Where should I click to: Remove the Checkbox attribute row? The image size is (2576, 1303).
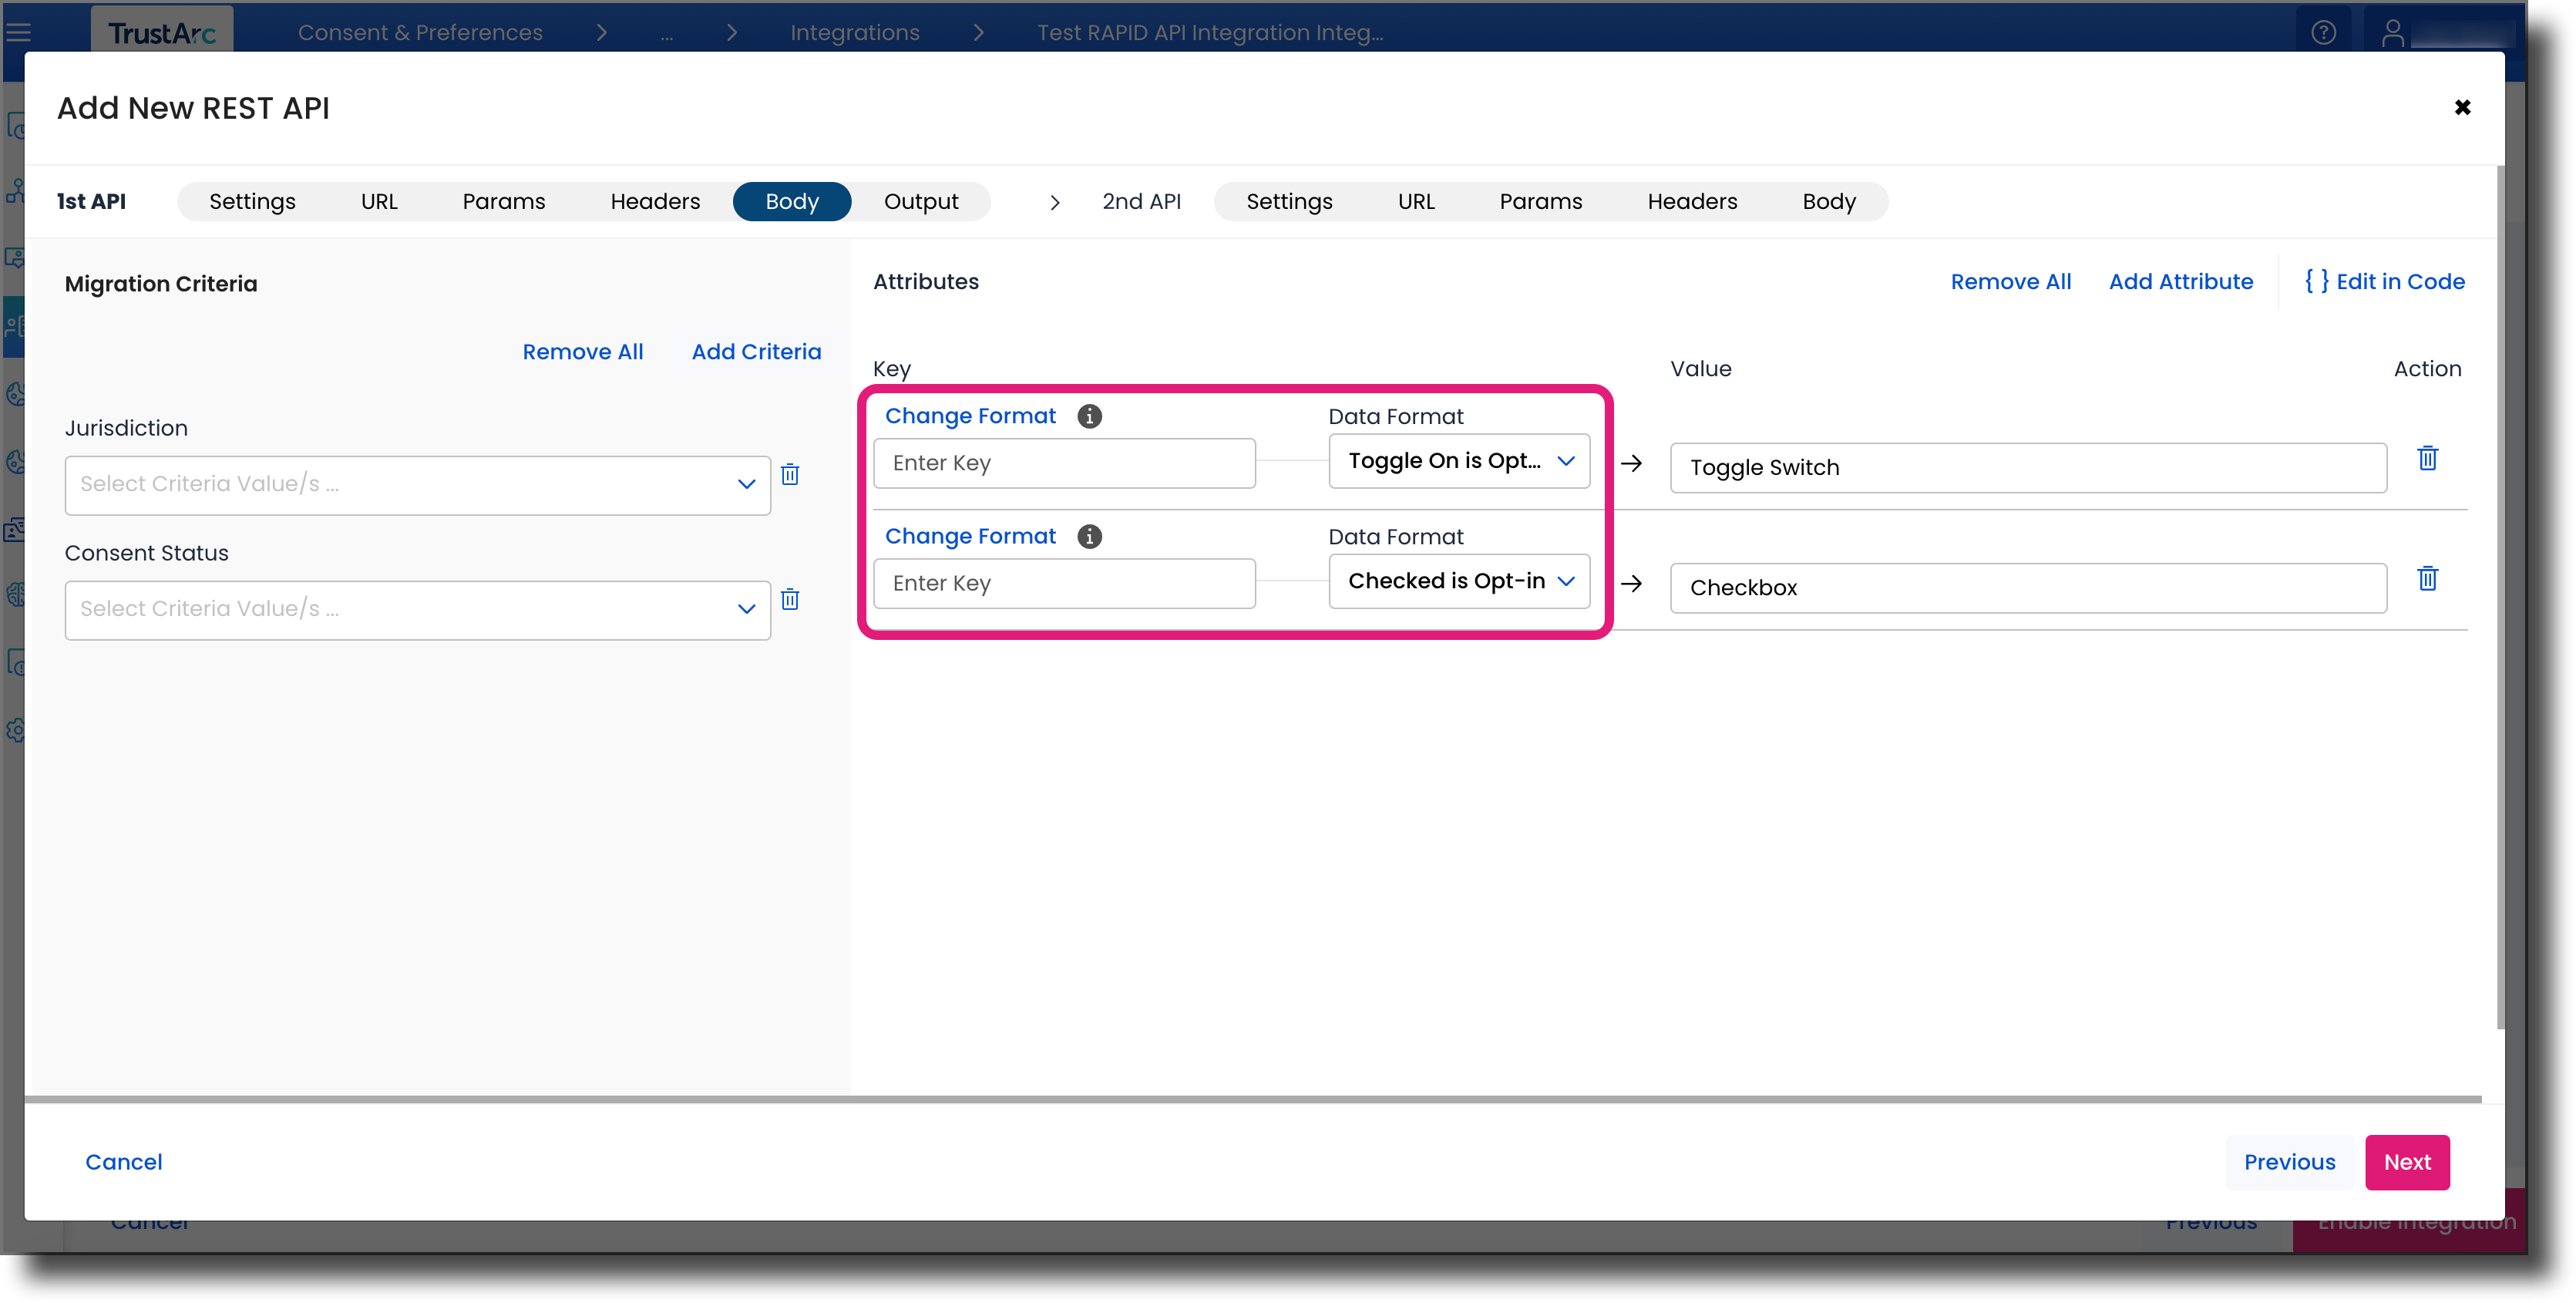[2427, 578]
